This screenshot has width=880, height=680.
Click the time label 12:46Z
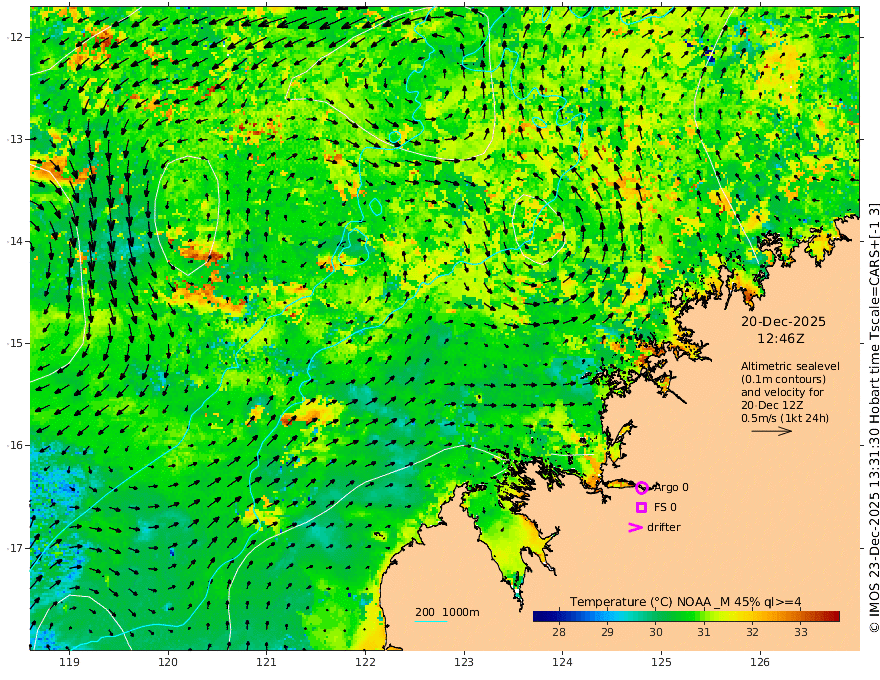[x=781, y=338]
